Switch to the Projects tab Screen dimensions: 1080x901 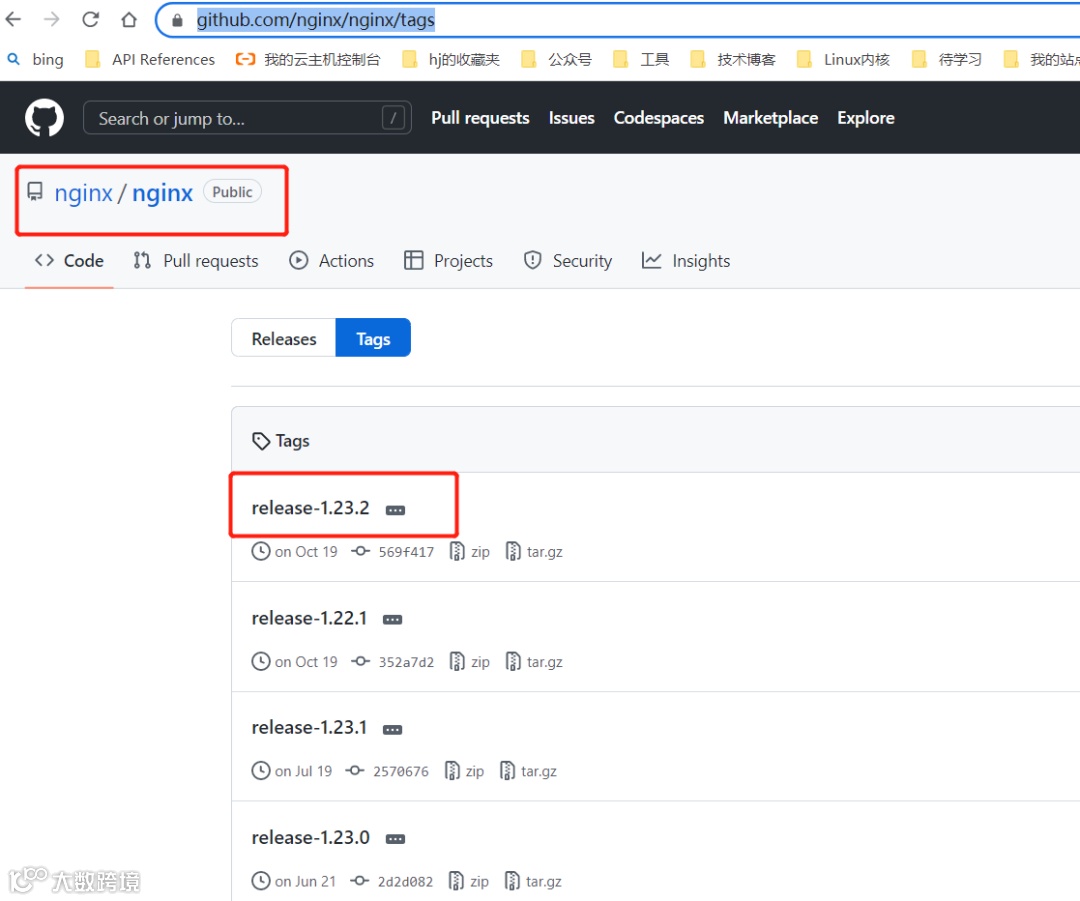pyautogui.click(x=448, y=261)
